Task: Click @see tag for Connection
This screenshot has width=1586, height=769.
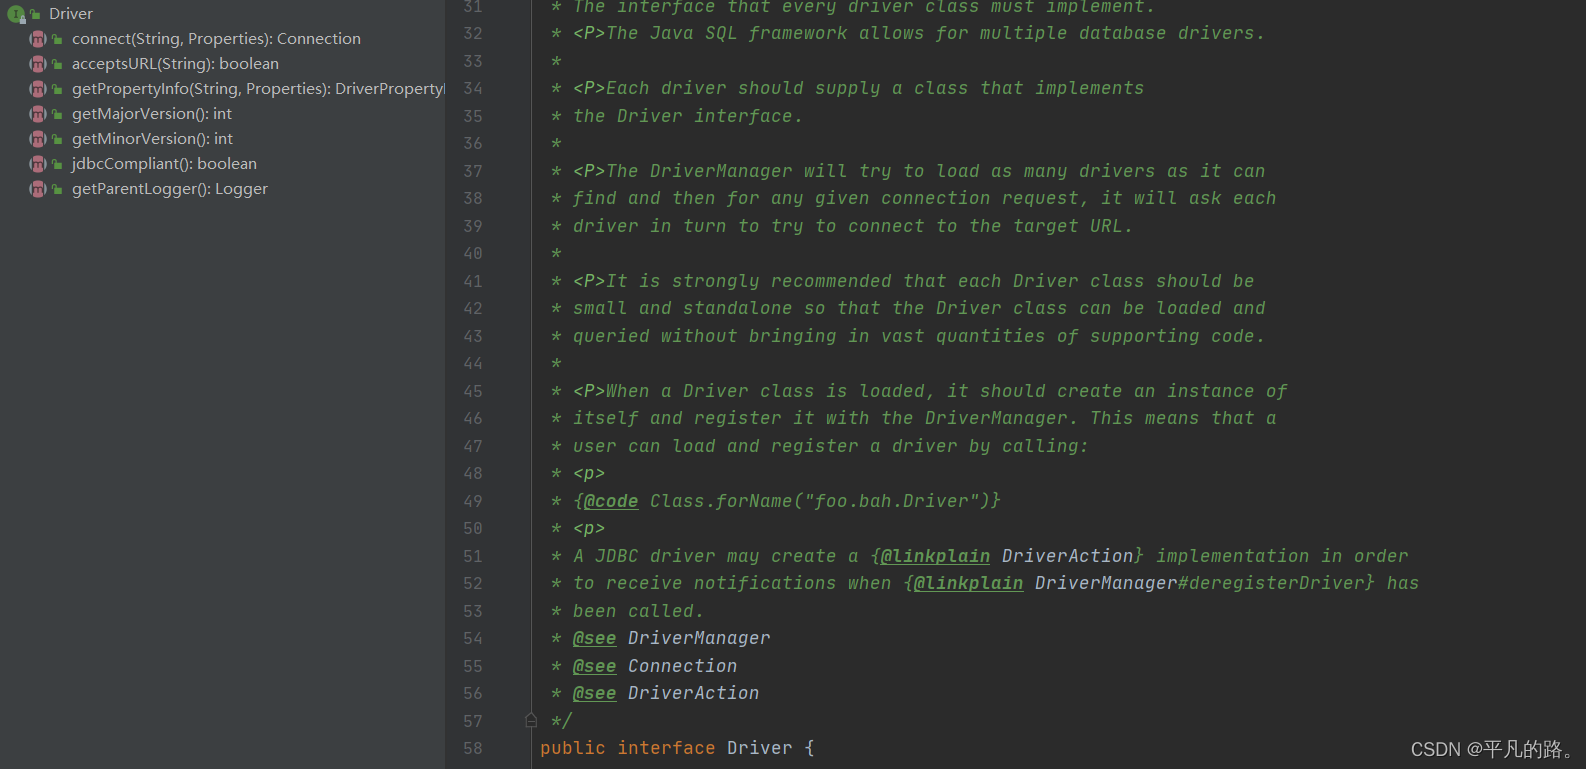Action: [594, 666]
